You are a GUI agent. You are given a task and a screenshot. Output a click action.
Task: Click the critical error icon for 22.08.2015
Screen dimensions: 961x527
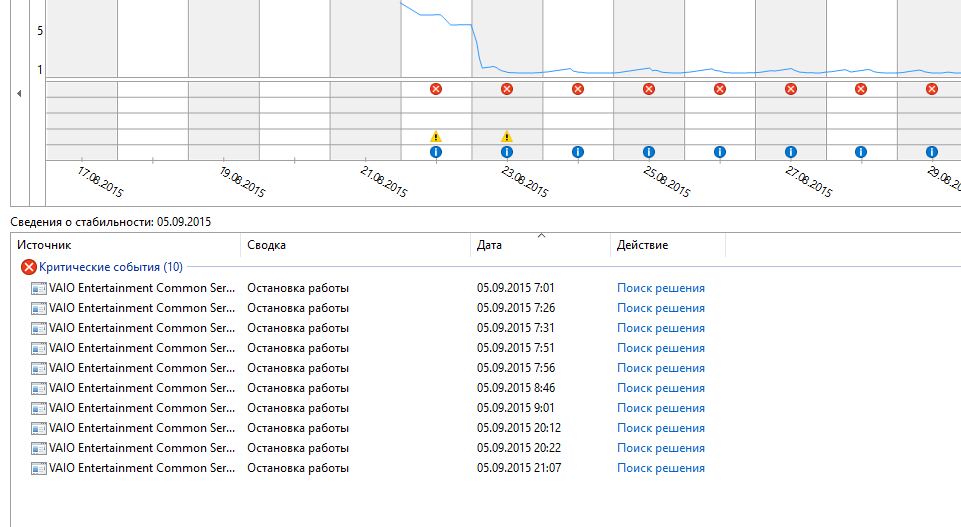pyautogui.click(x=435, y=89)
